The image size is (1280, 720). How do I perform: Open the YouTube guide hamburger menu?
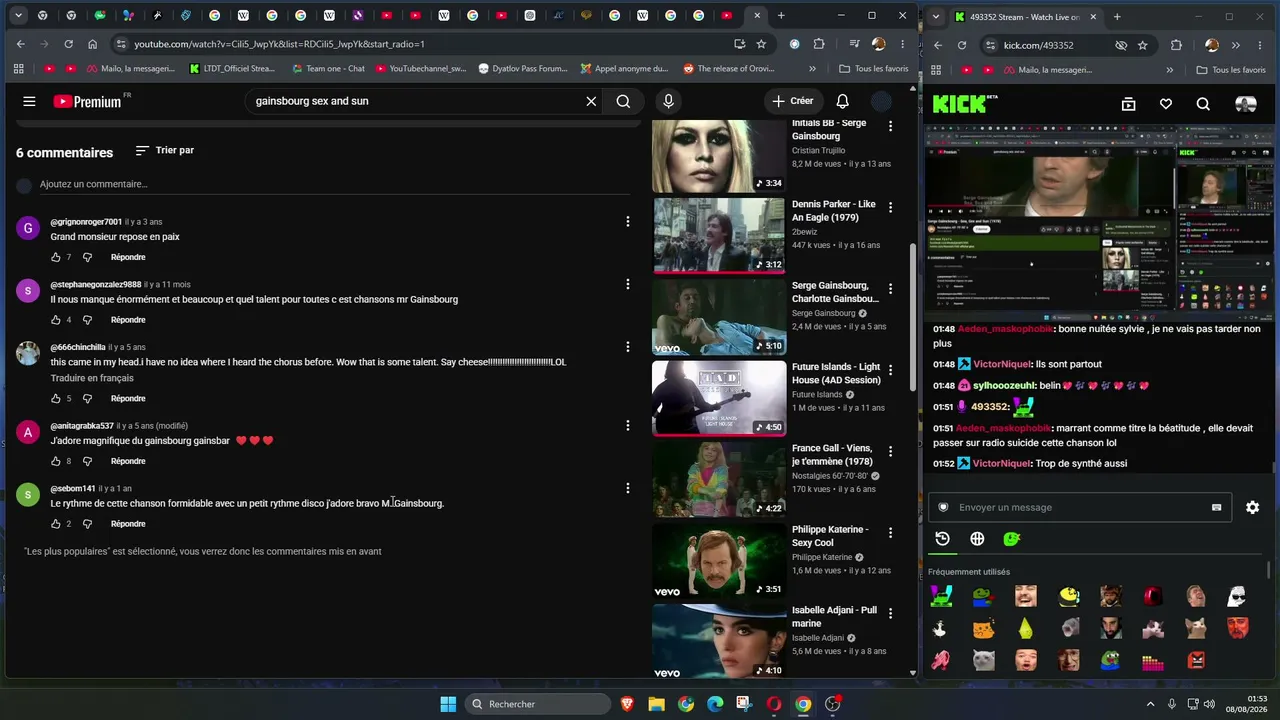click(x=29, y=101)
